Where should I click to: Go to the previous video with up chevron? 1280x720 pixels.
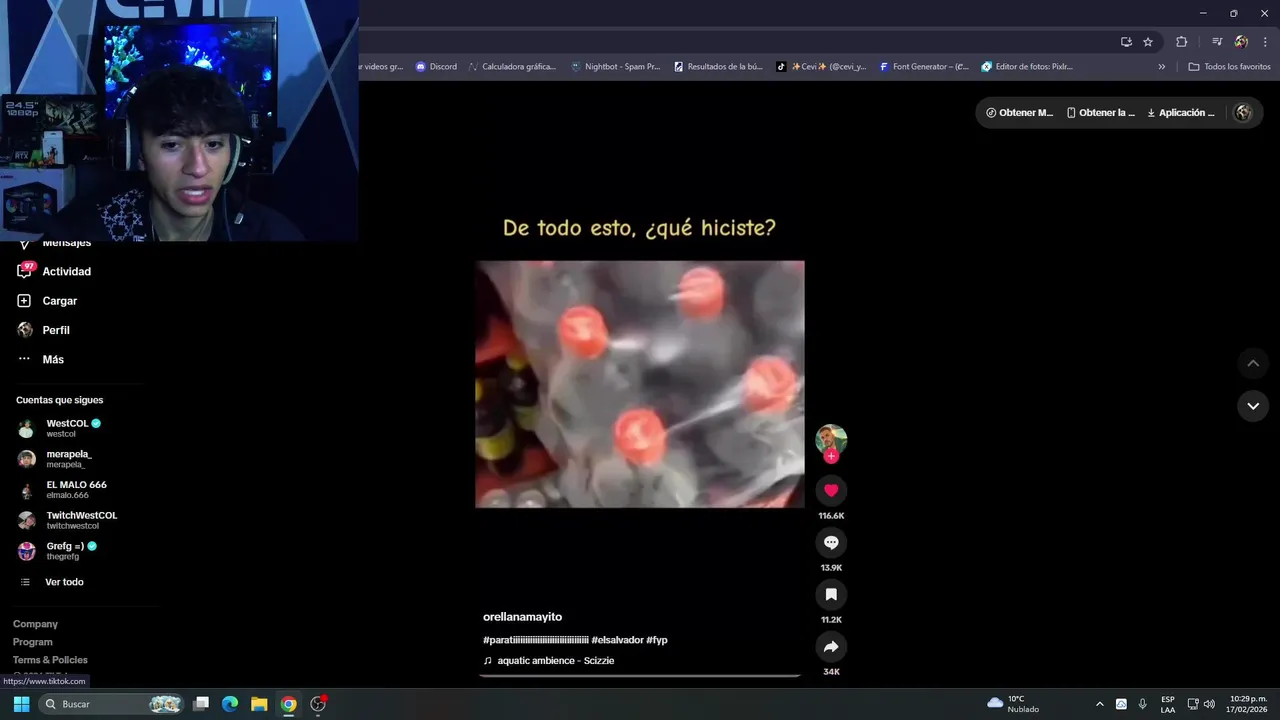[x=1253, y=363]
